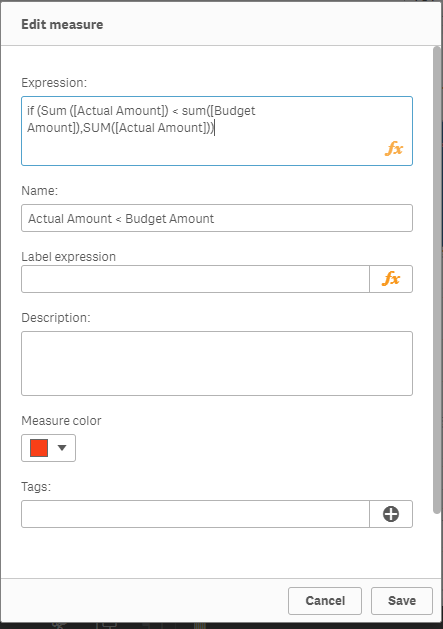
Task: Click the Expression: field label
Action: point(54,83)
